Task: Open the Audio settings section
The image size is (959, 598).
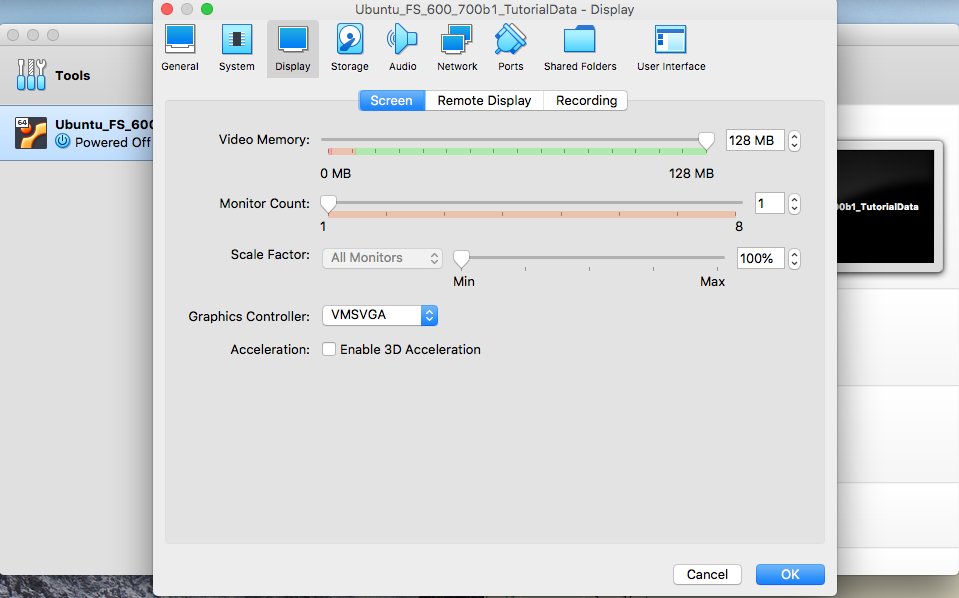Action: [x=403, y=48]
